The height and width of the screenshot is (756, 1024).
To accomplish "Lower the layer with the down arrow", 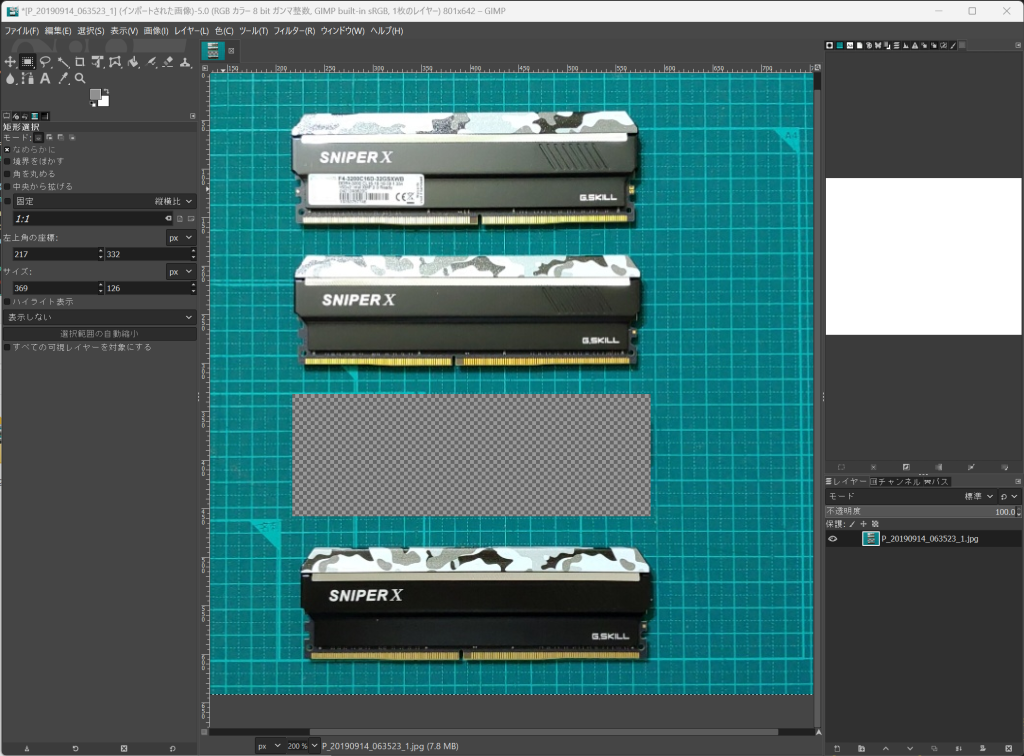I will [x=910, y=748].
